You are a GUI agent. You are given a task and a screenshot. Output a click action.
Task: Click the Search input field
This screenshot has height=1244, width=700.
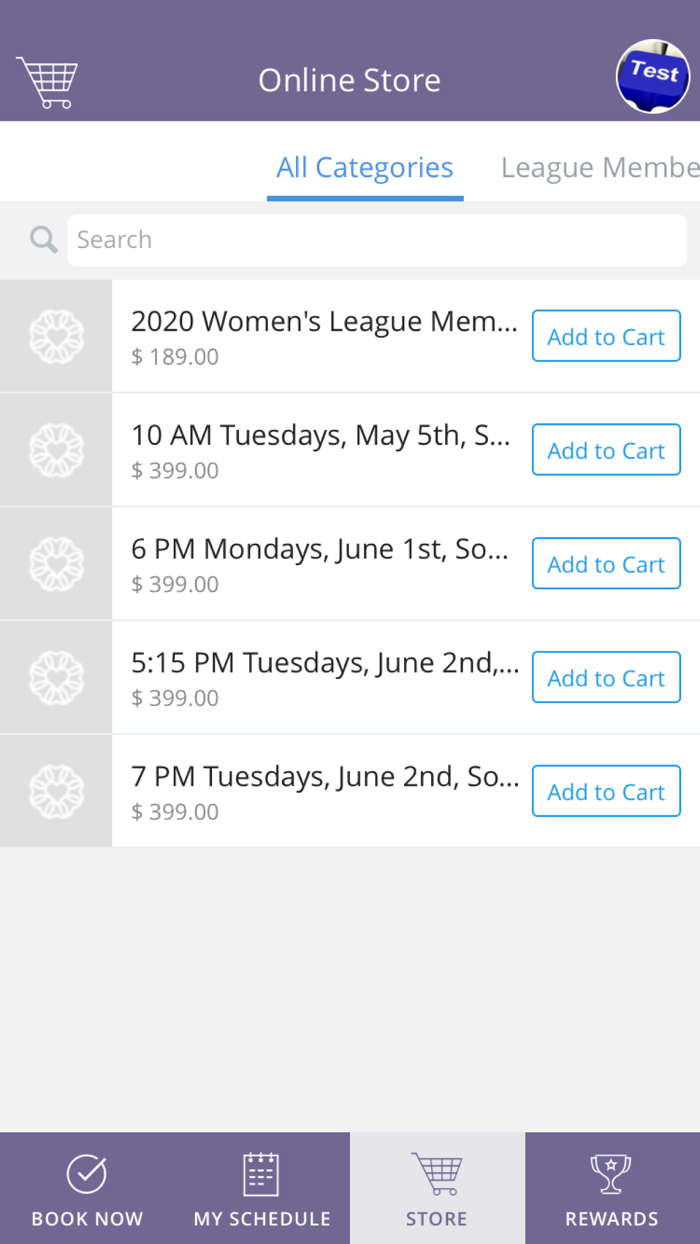(377, 239)
